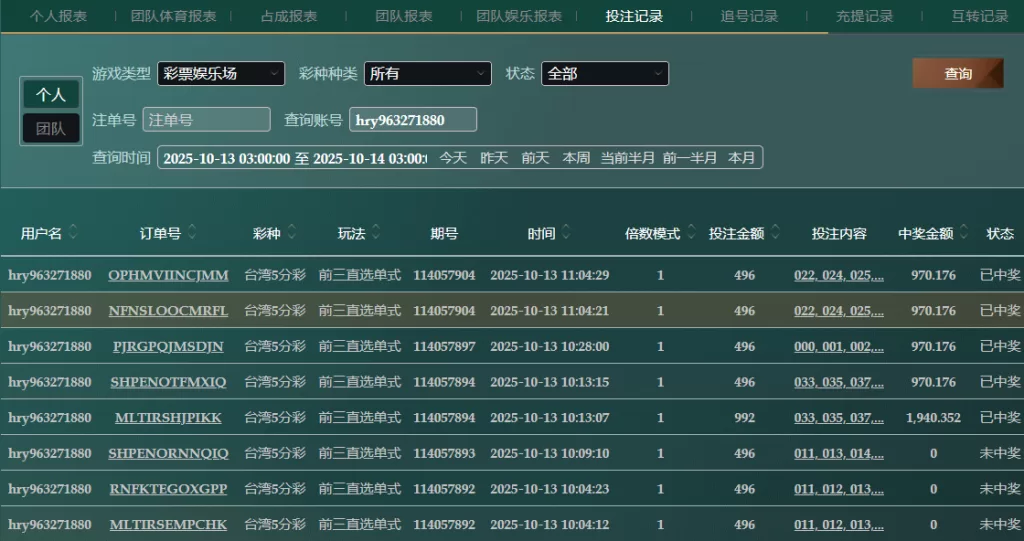Click the 注单号 input field
This screenshot has width=1024, height=541.
pos(206,120)
